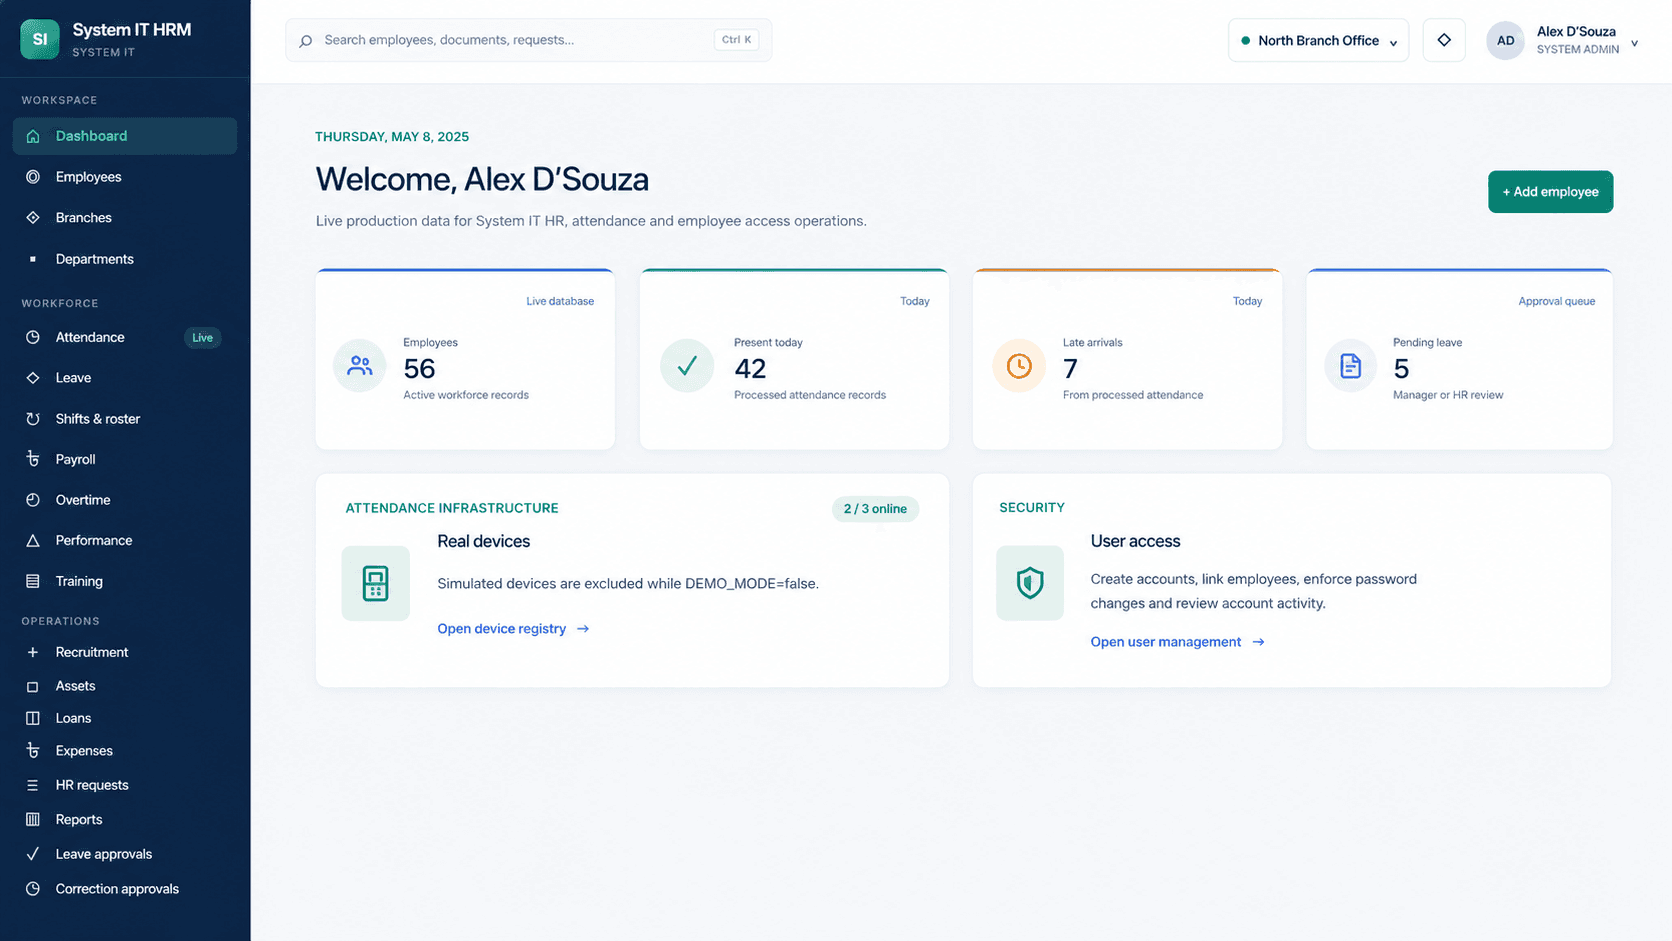
Task: Click the Add employee button
Action: (x=1550, y=192)
